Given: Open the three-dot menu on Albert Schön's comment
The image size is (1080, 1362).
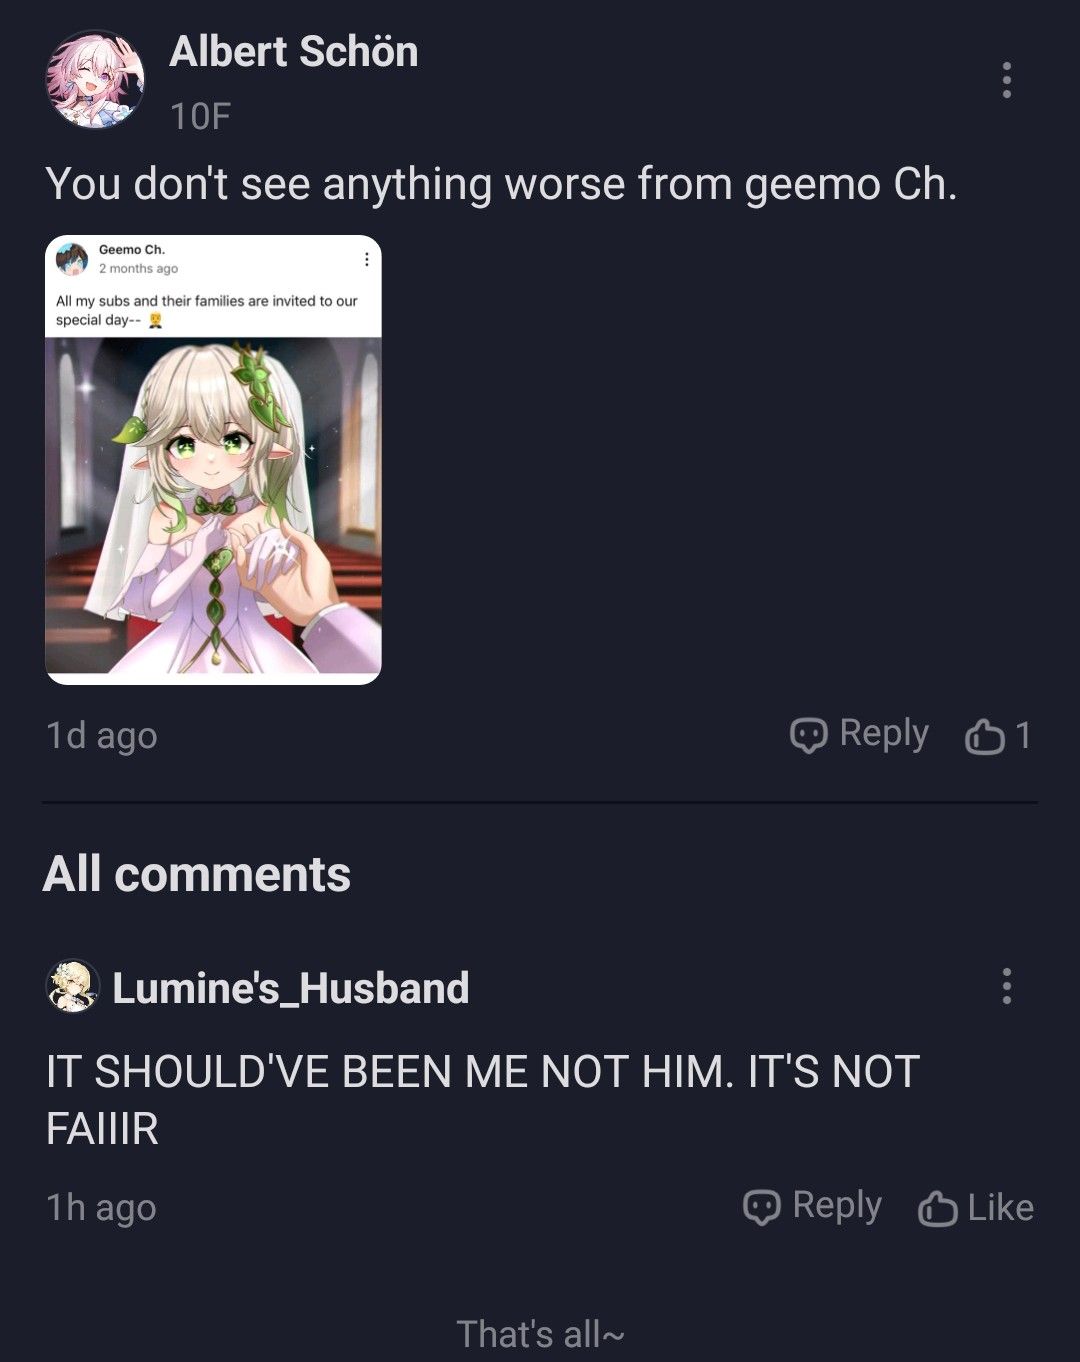Looking at the screenshot, I should point(1006,80).
